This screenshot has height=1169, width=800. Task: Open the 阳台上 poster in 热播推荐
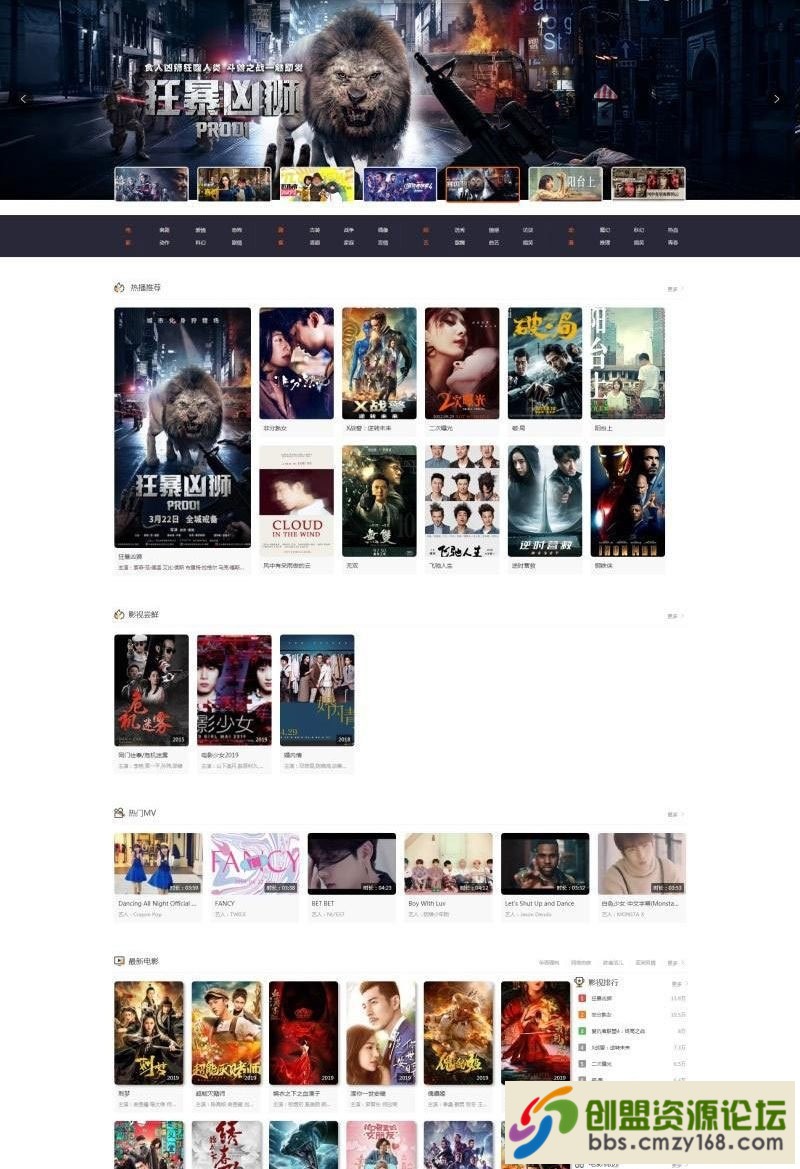(x=628, y=363)
